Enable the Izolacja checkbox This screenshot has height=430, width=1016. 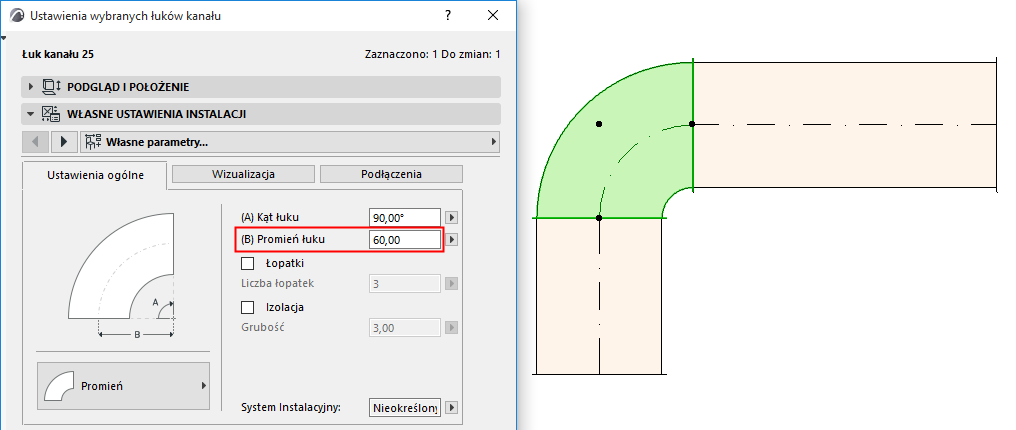coord(247,307)
